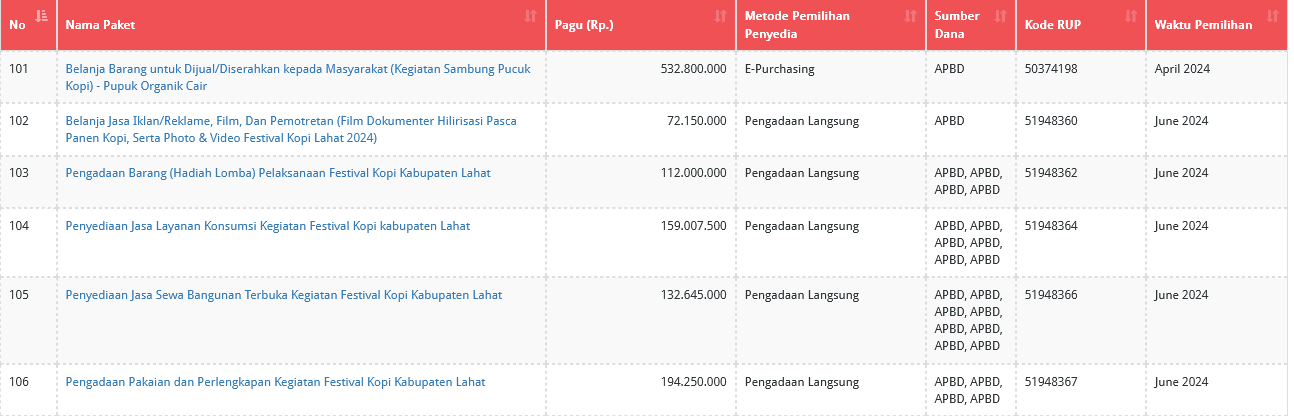Open Penyediaan Jasa Layanan Konsumsi link
Image resolution: width=1294 pixels, height=416 pixels.
268,226
